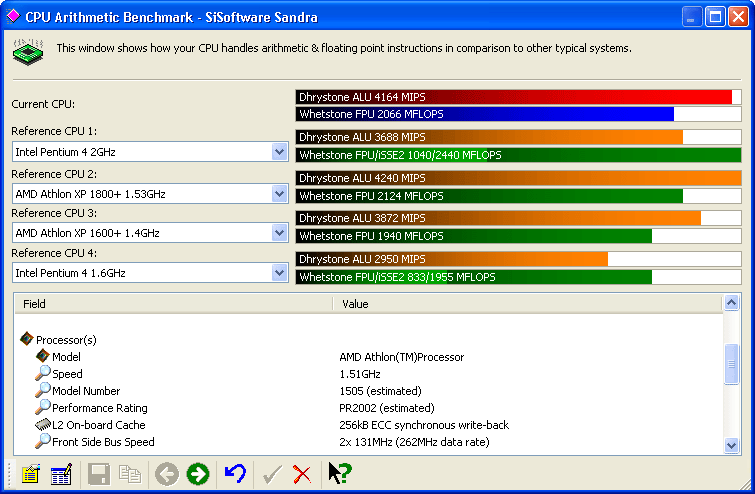Maximize the Sandra benchmark window

point(715,17)
